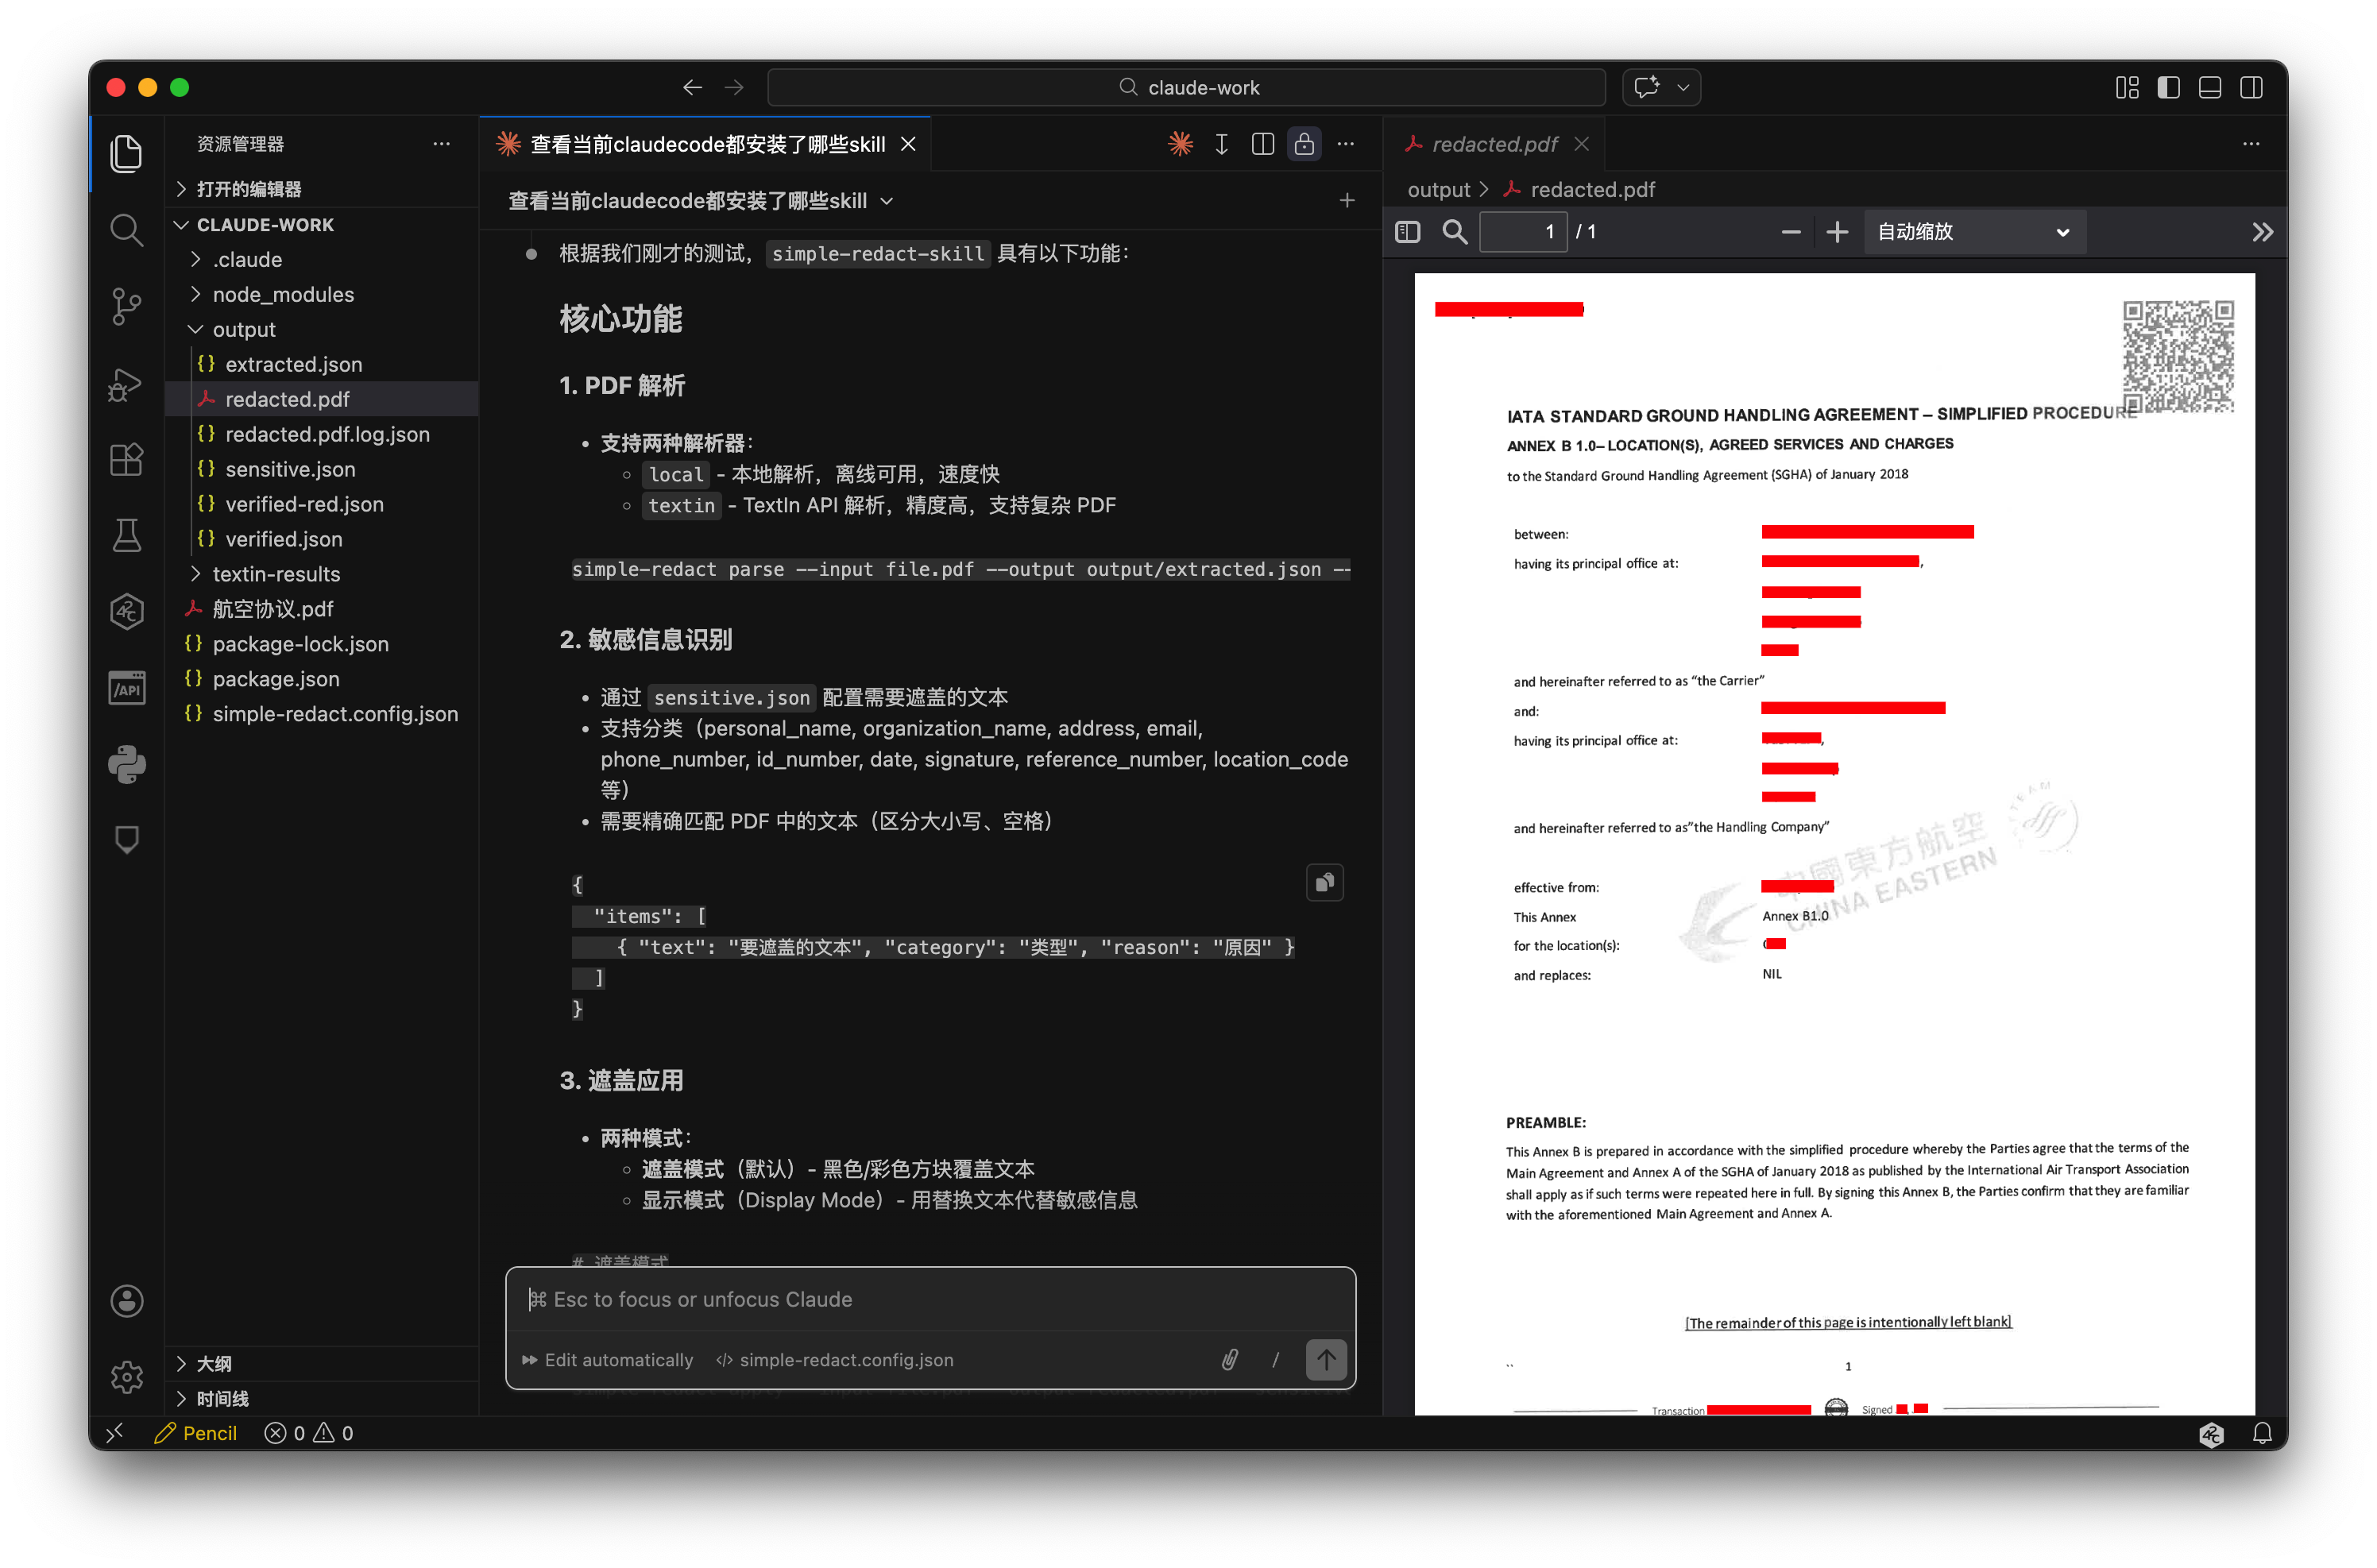Expand the textin-results folder
Screen dimensions: 2377x1568
pos(276,574)
